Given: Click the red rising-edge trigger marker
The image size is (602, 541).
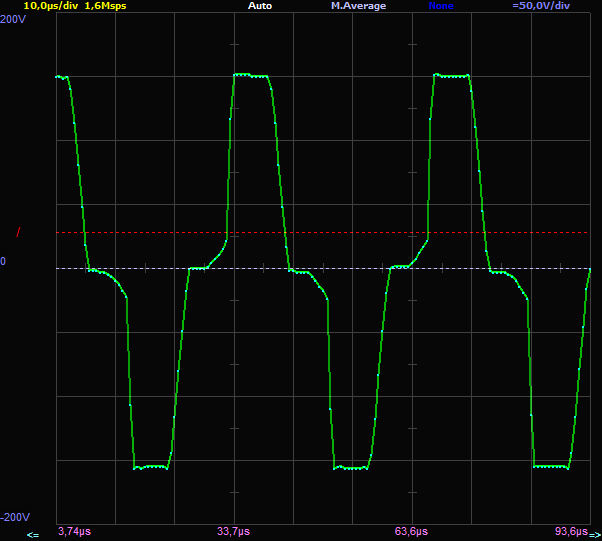Looking at the screenshot, I should (x=17, y=233).
